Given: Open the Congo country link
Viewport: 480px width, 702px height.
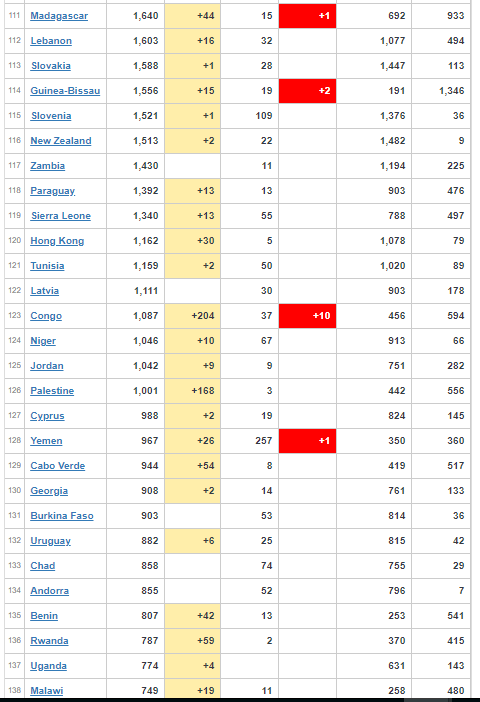Looking at the screenshot, I should point(46,316).
